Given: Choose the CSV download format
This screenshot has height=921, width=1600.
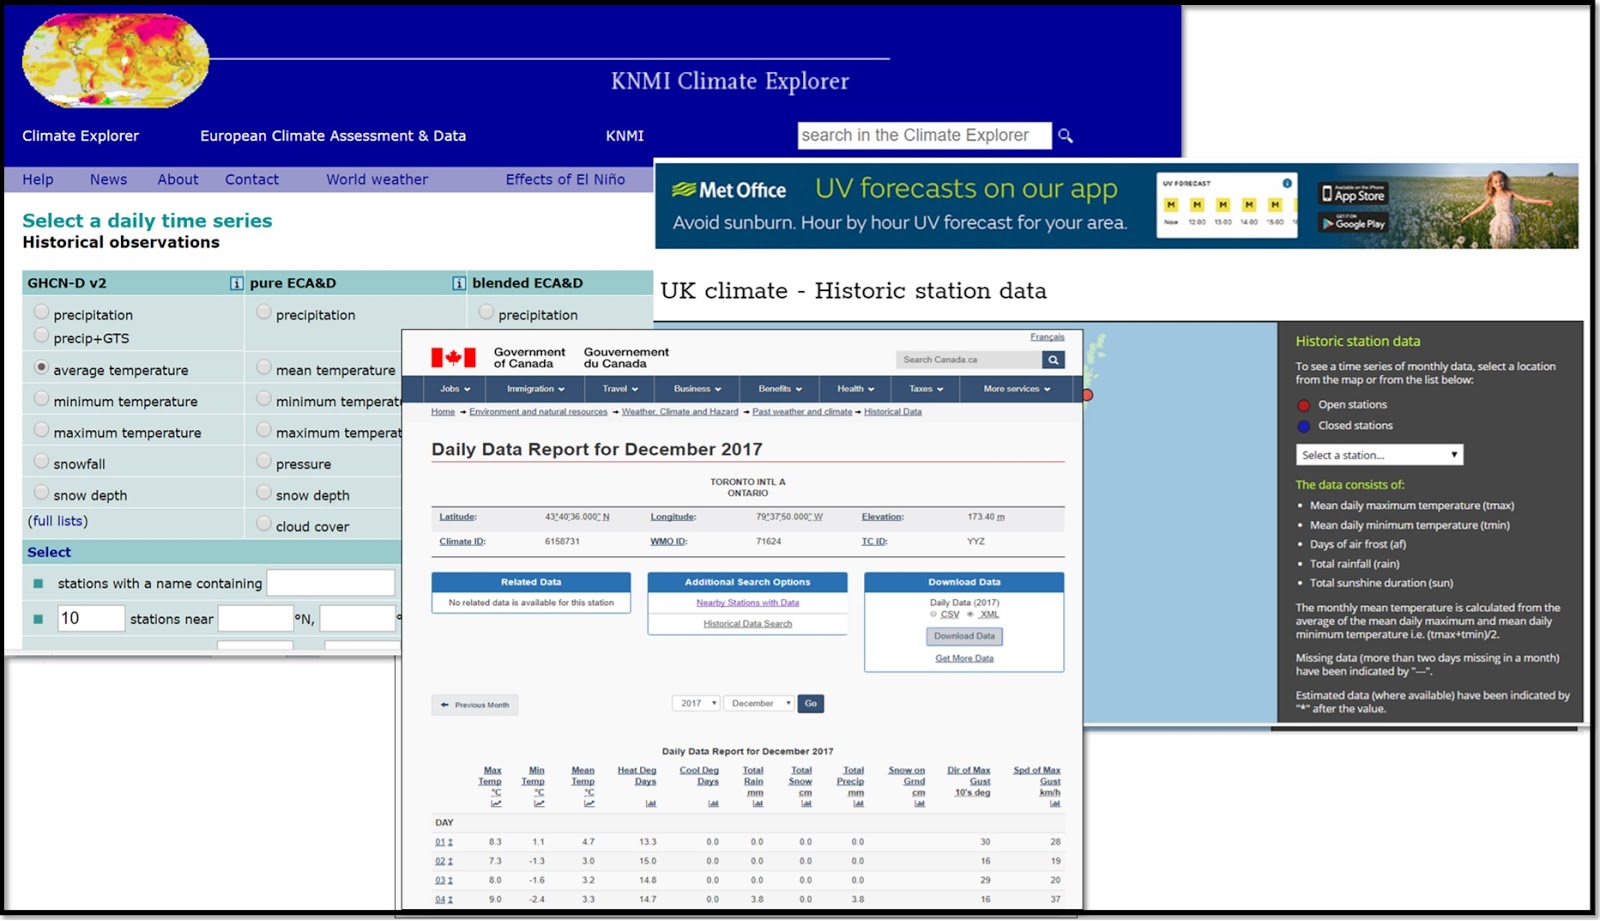Looking at the screenshot, I should pos(934,615).
